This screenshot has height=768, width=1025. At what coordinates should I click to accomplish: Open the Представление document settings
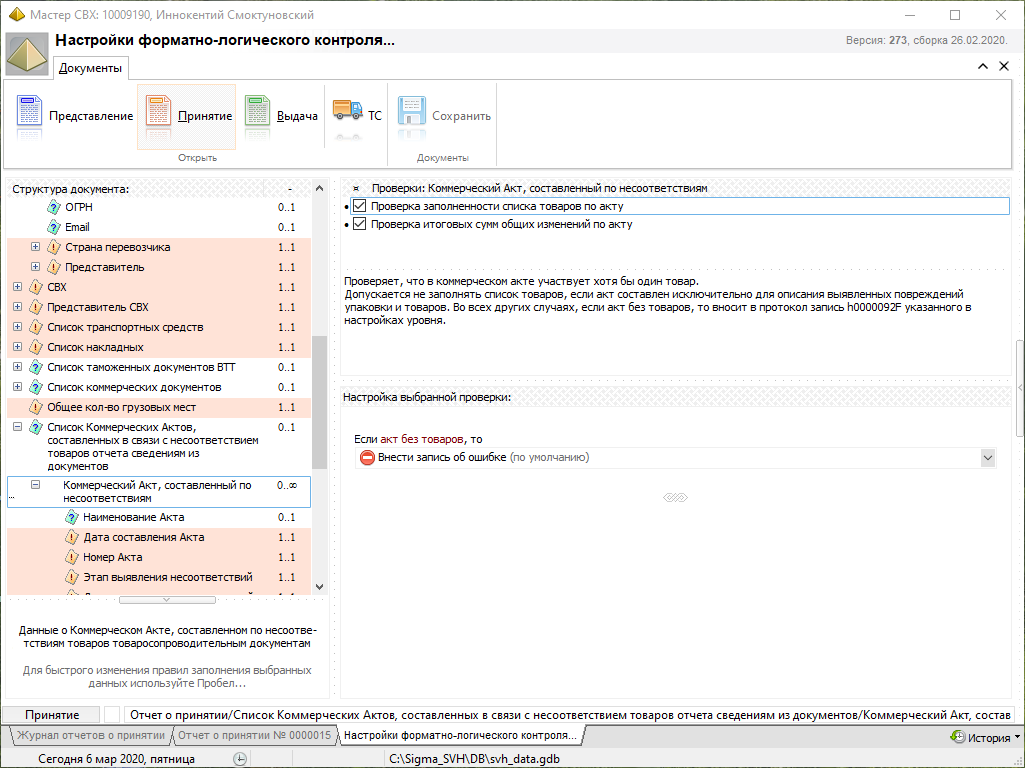pos(75,116)
